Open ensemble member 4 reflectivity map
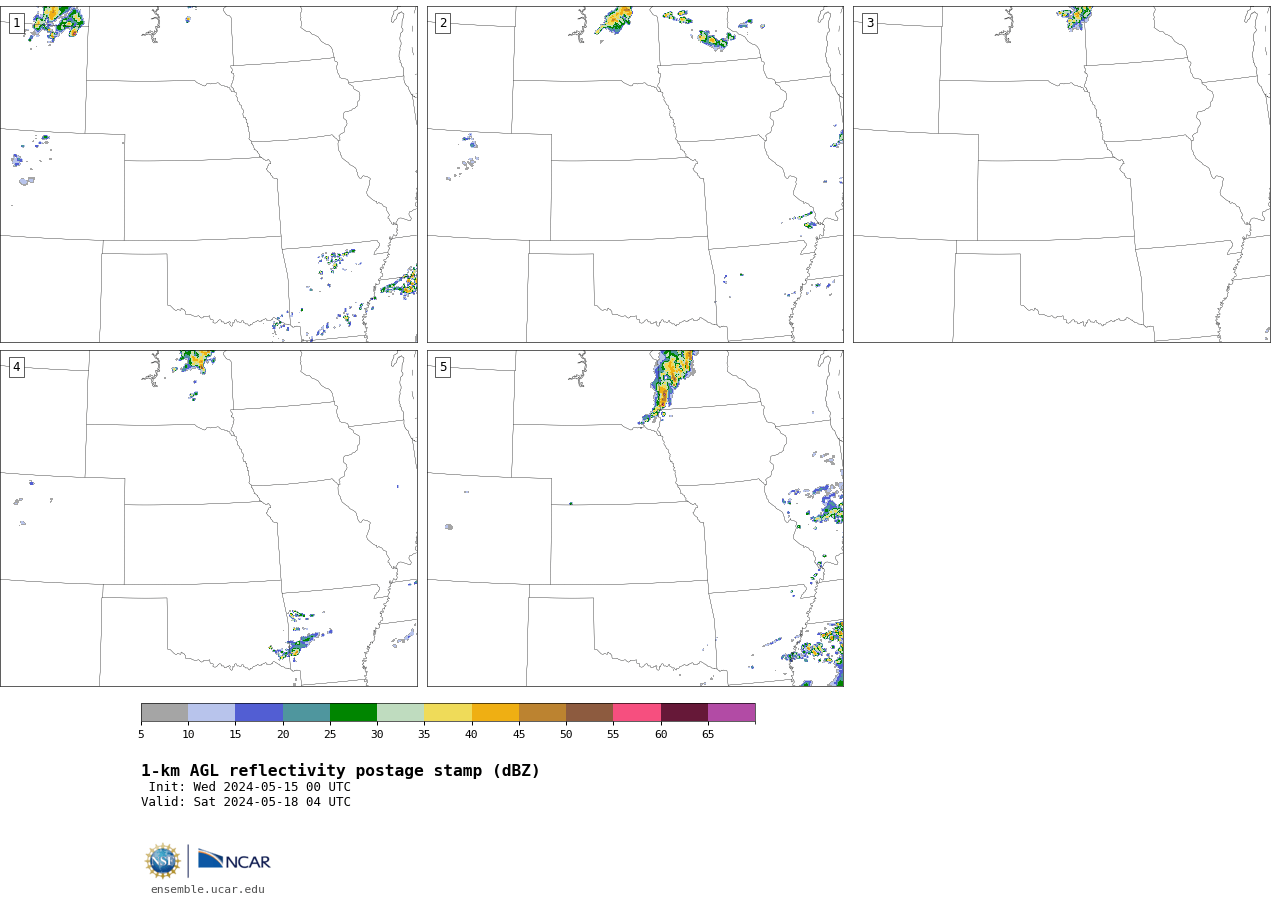 (x=209, y=518)
